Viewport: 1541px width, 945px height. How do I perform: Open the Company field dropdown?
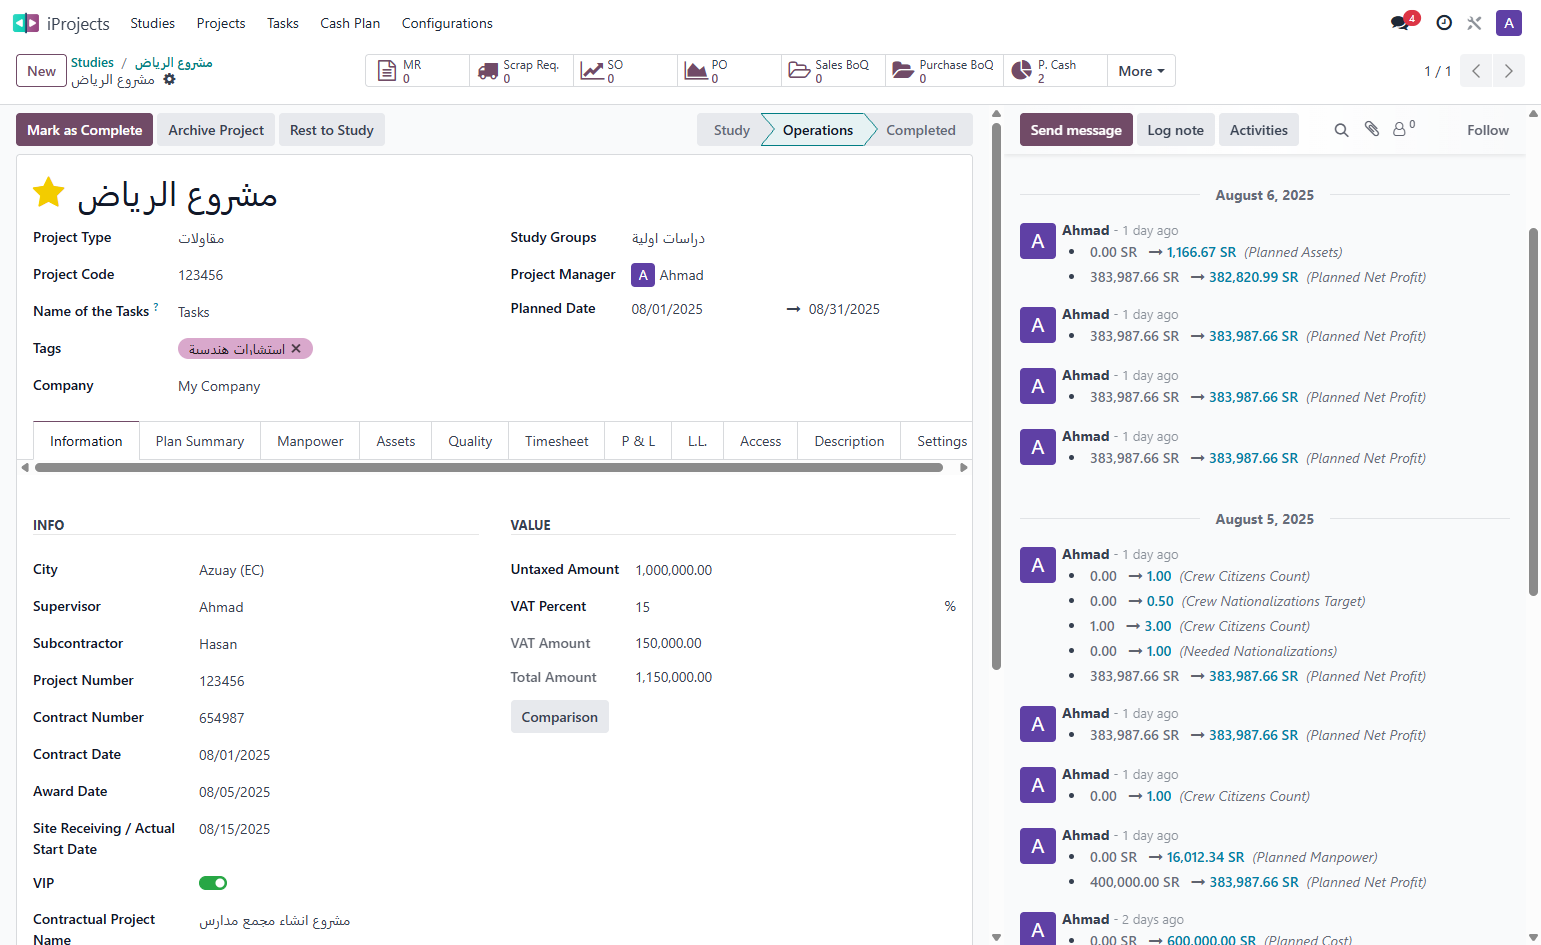[x=328, y=386]
